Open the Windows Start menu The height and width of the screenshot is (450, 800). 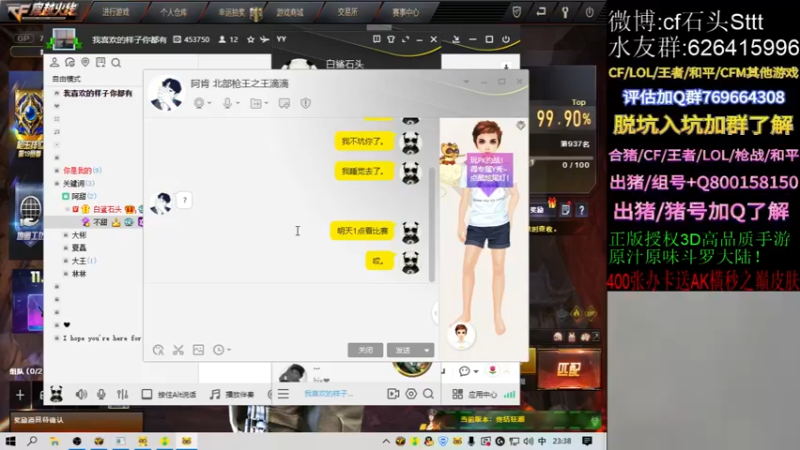[10, 441]
